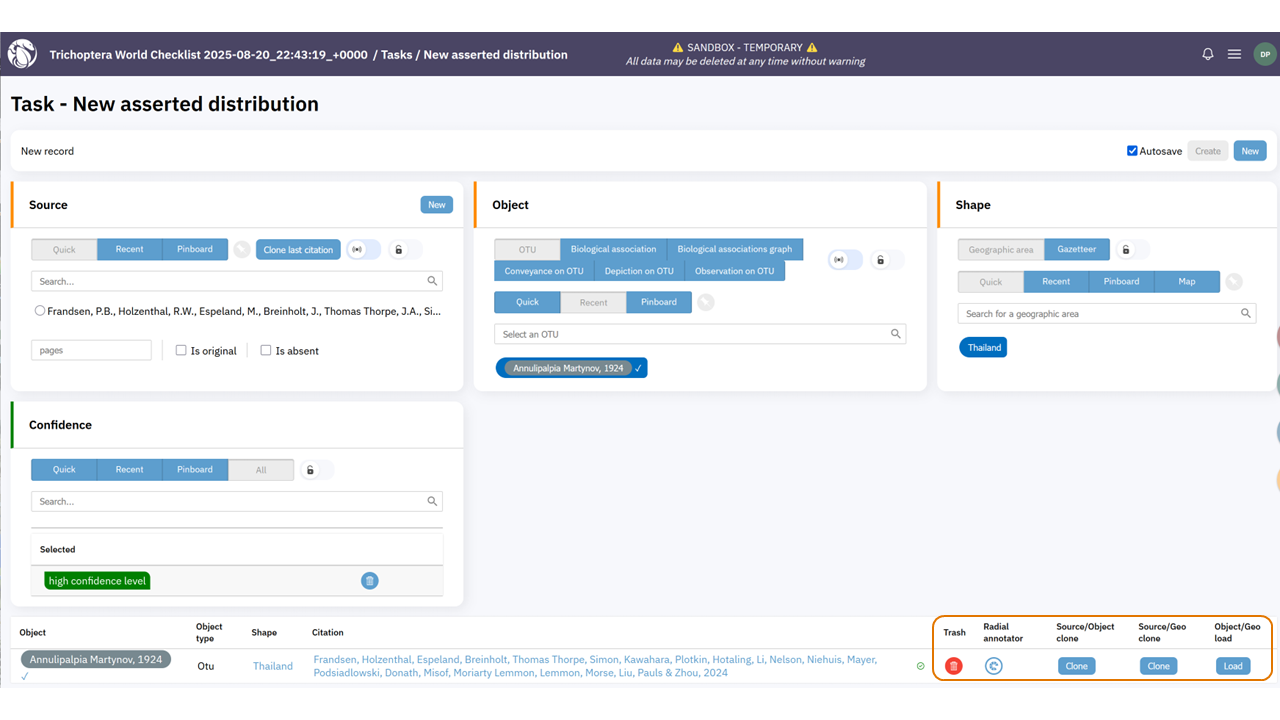The height and width of the screenshot is (720, 1280).
Task: Open the DP user avatar
Action: point(1265,54)
